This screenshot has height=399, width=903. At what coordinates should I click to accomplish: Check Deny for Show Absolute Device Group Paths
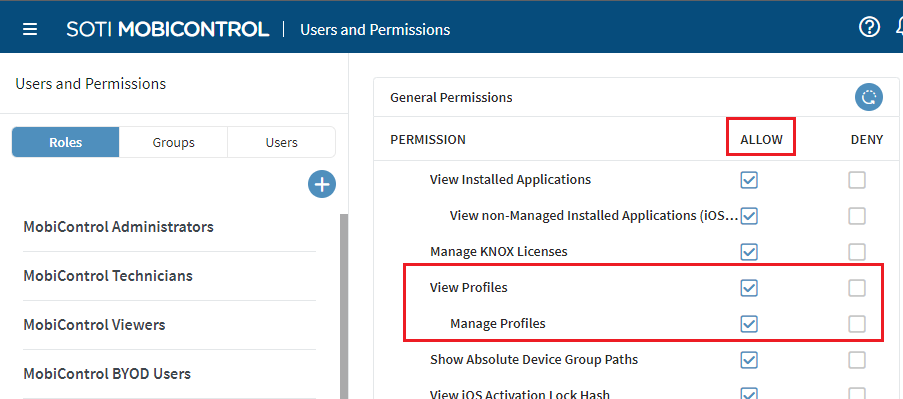click(x=857, y=360)
